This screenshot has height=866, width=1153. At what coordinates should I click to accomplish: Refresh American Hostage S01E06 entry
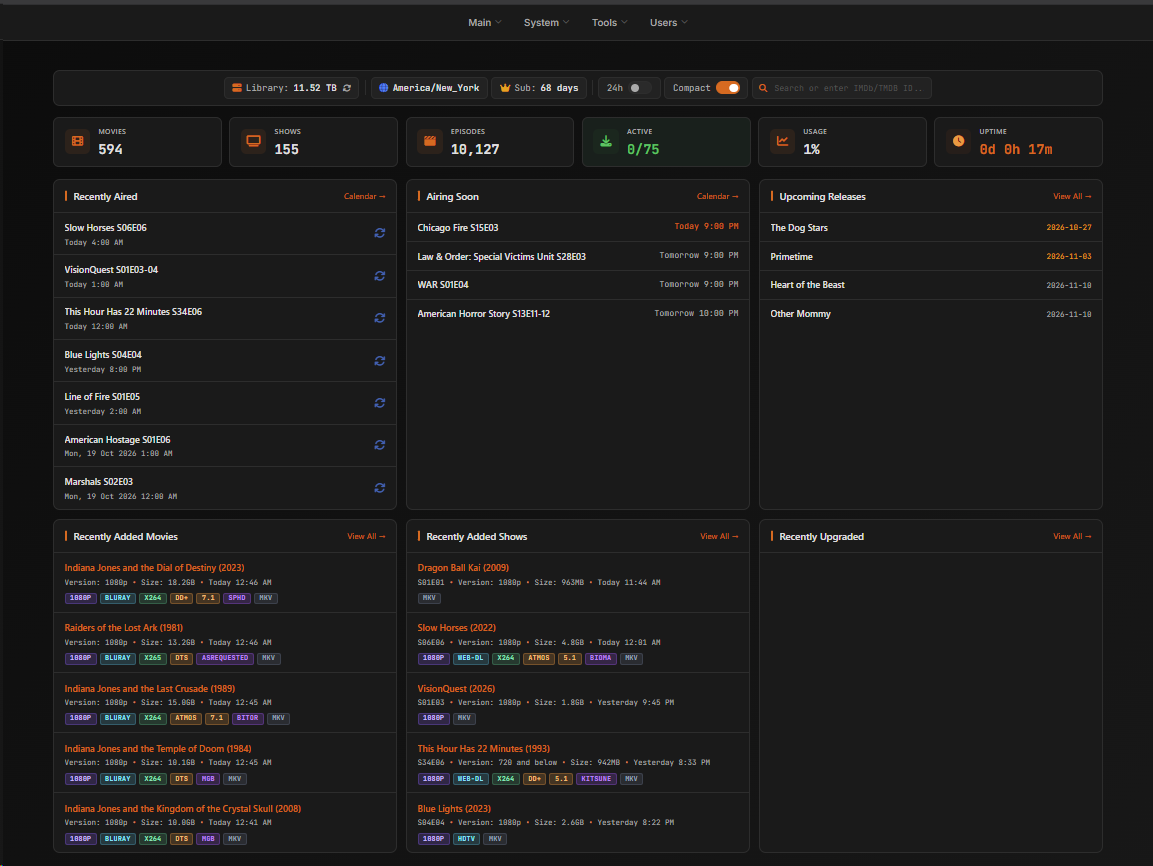click(x=379, y=445)
